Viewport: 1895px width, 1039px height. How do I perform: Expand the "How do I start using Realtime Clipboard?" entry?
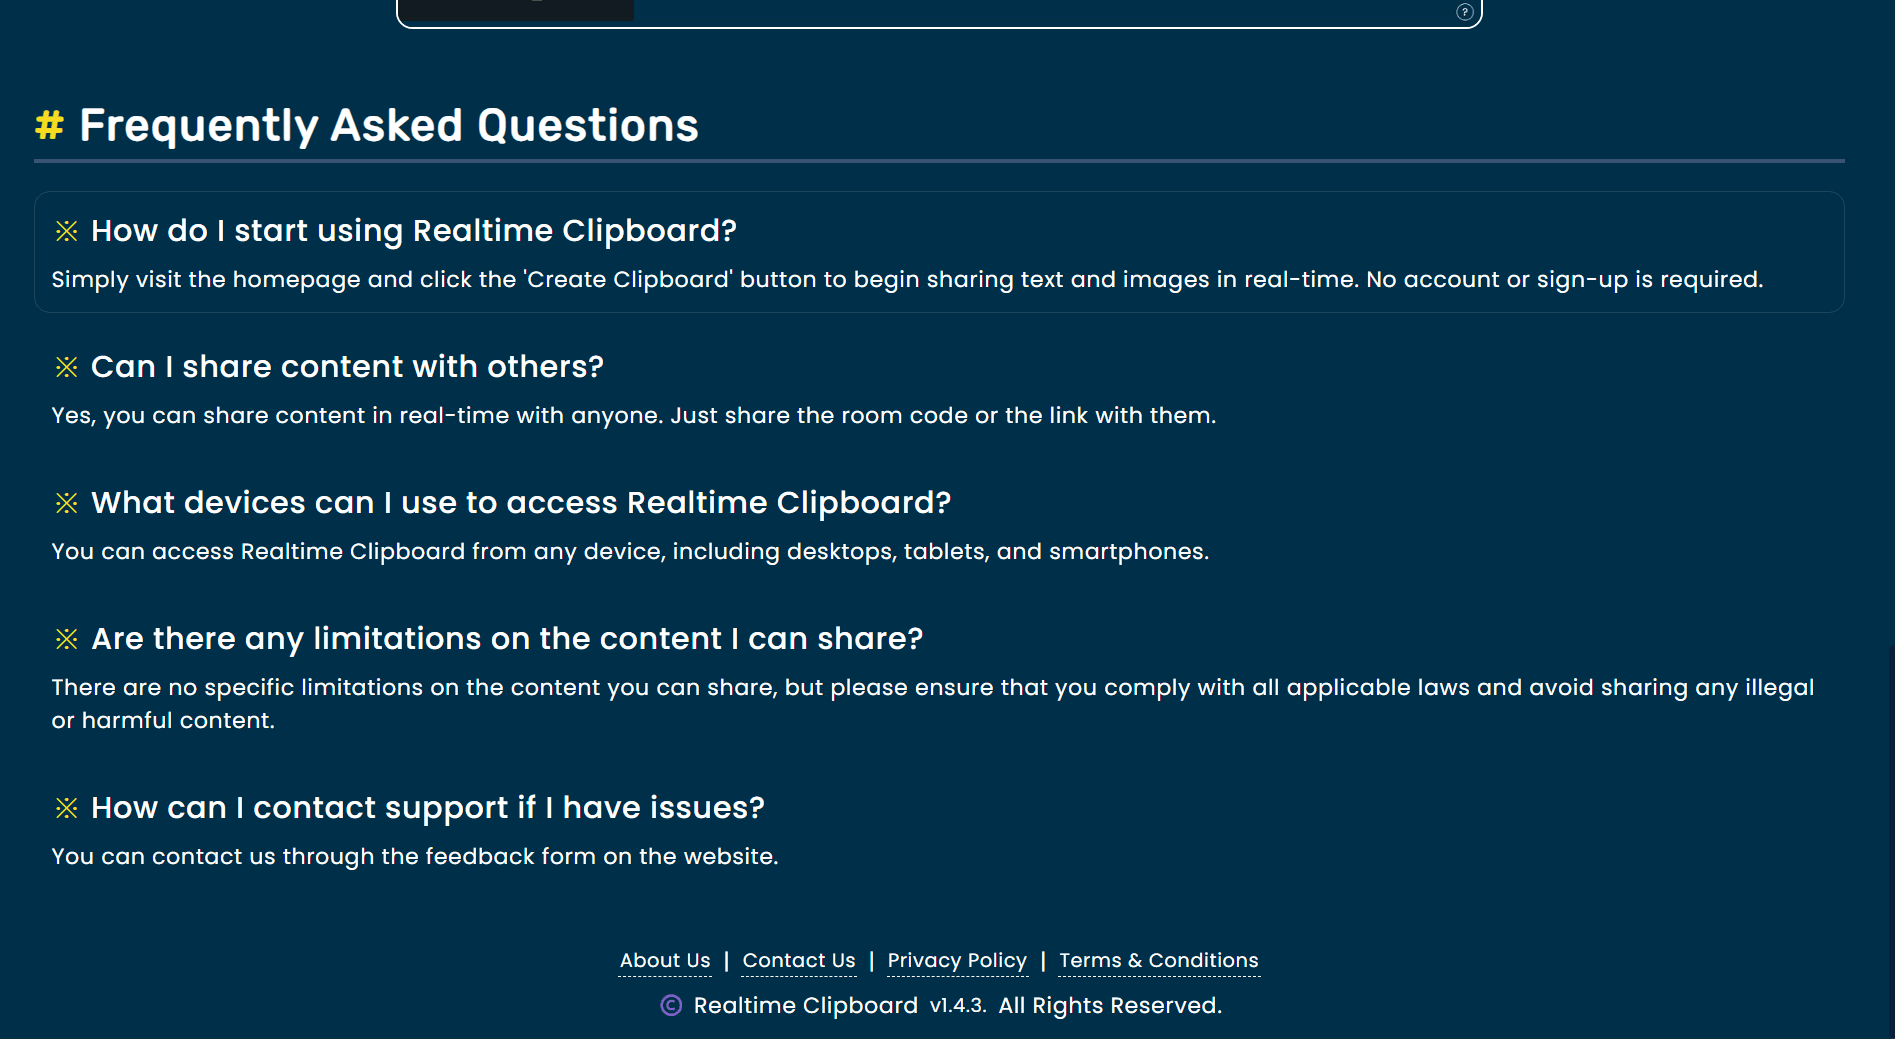pyautogui.click(x=414, y=231)
